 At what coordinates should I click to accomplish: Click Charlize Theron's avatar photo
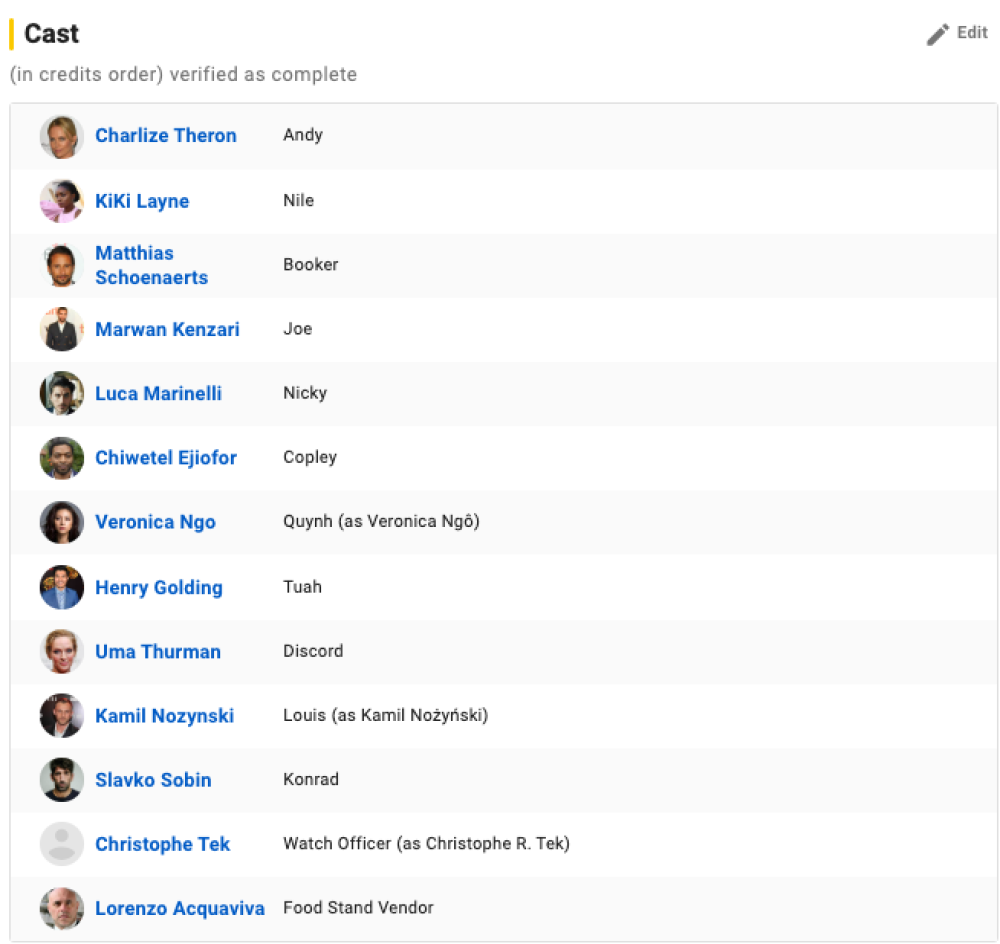[x=62, y=136]
